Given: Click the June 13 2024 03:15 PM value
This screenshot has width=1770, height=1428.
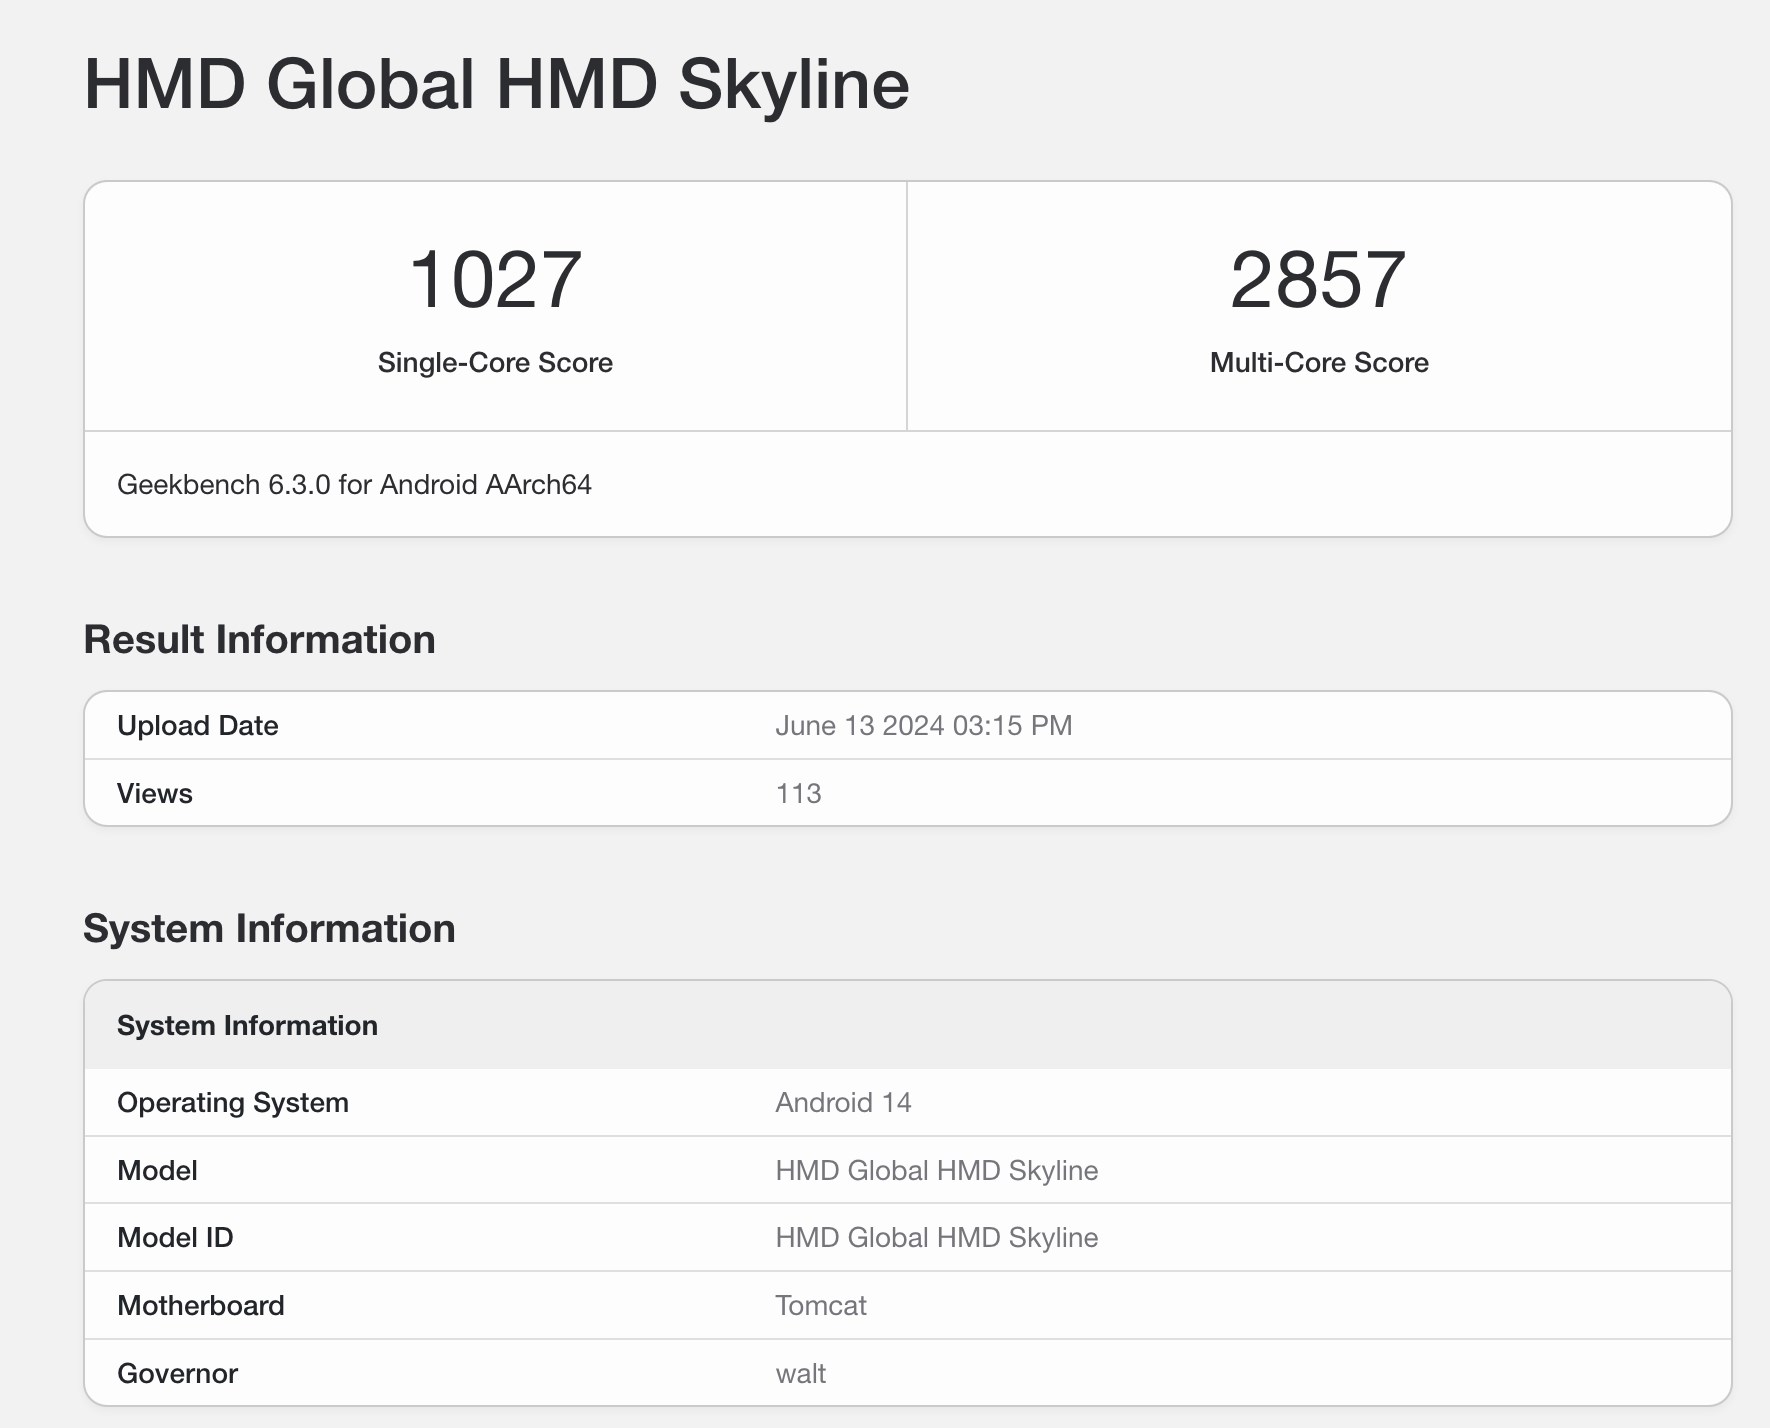Looking at the screenshot, I should (x=923, y=726).
